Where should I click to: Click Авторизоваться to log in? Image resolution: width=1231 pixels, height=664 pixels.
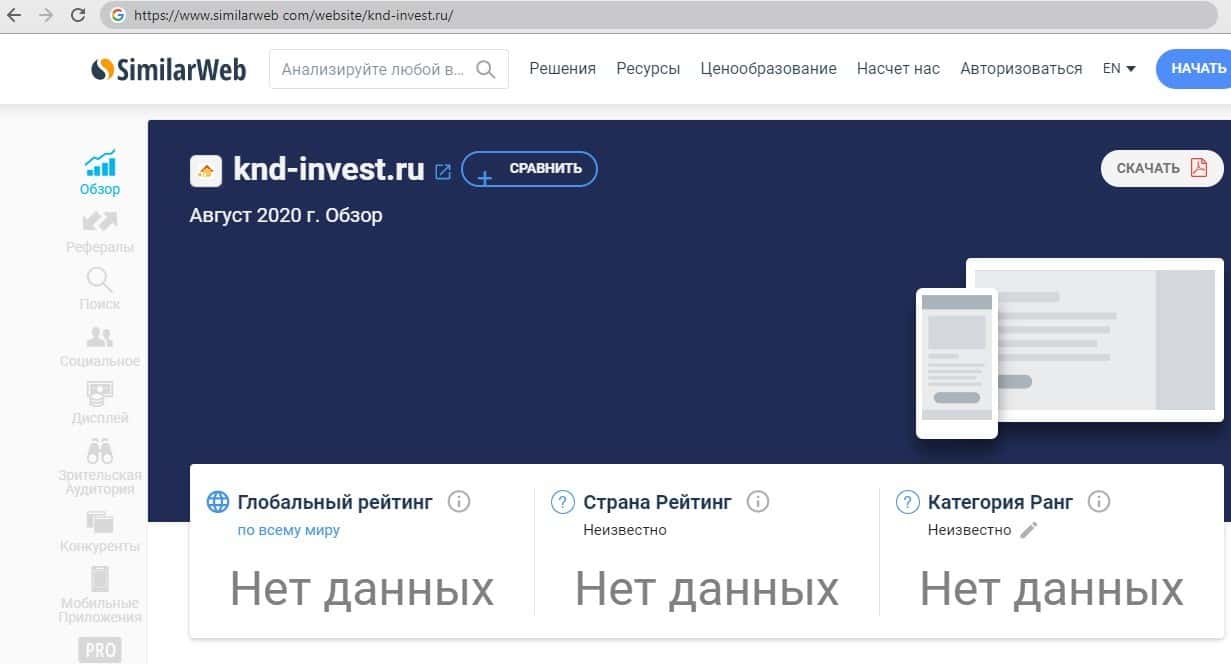(x=1021, y=69)
